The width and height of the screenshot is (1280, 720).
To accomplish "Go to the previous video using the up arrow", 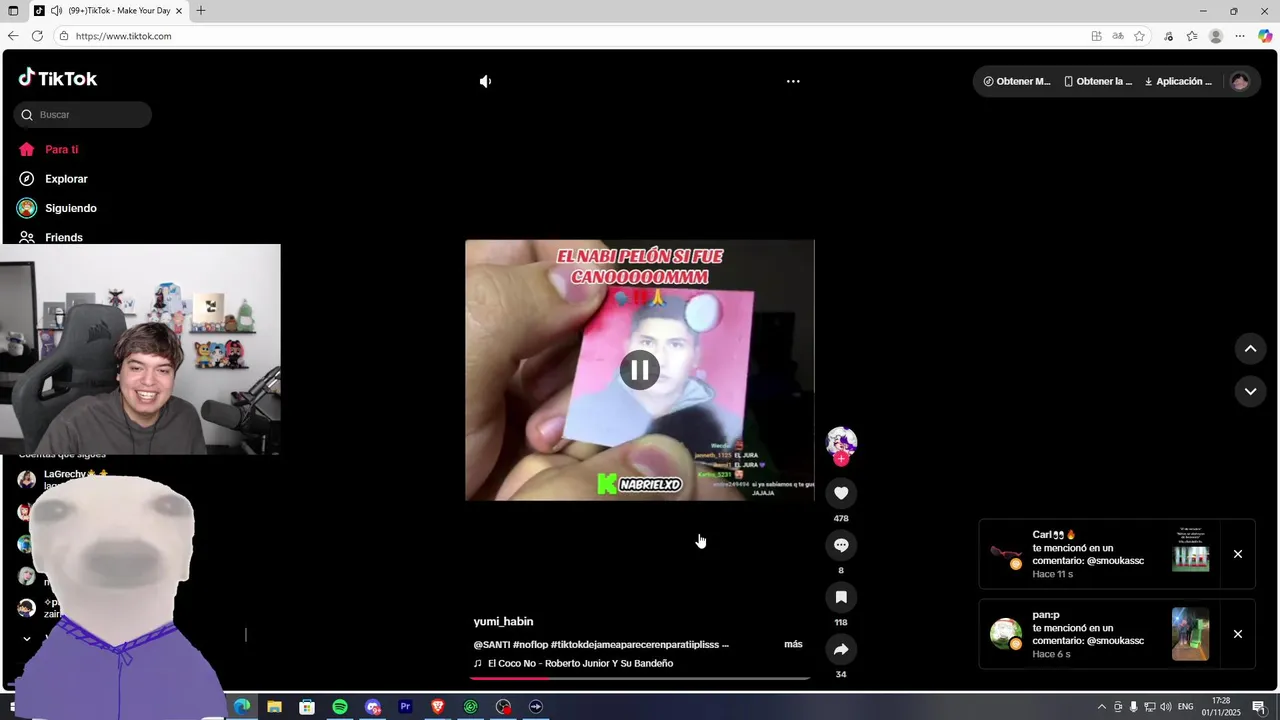I will [1250, 348].
